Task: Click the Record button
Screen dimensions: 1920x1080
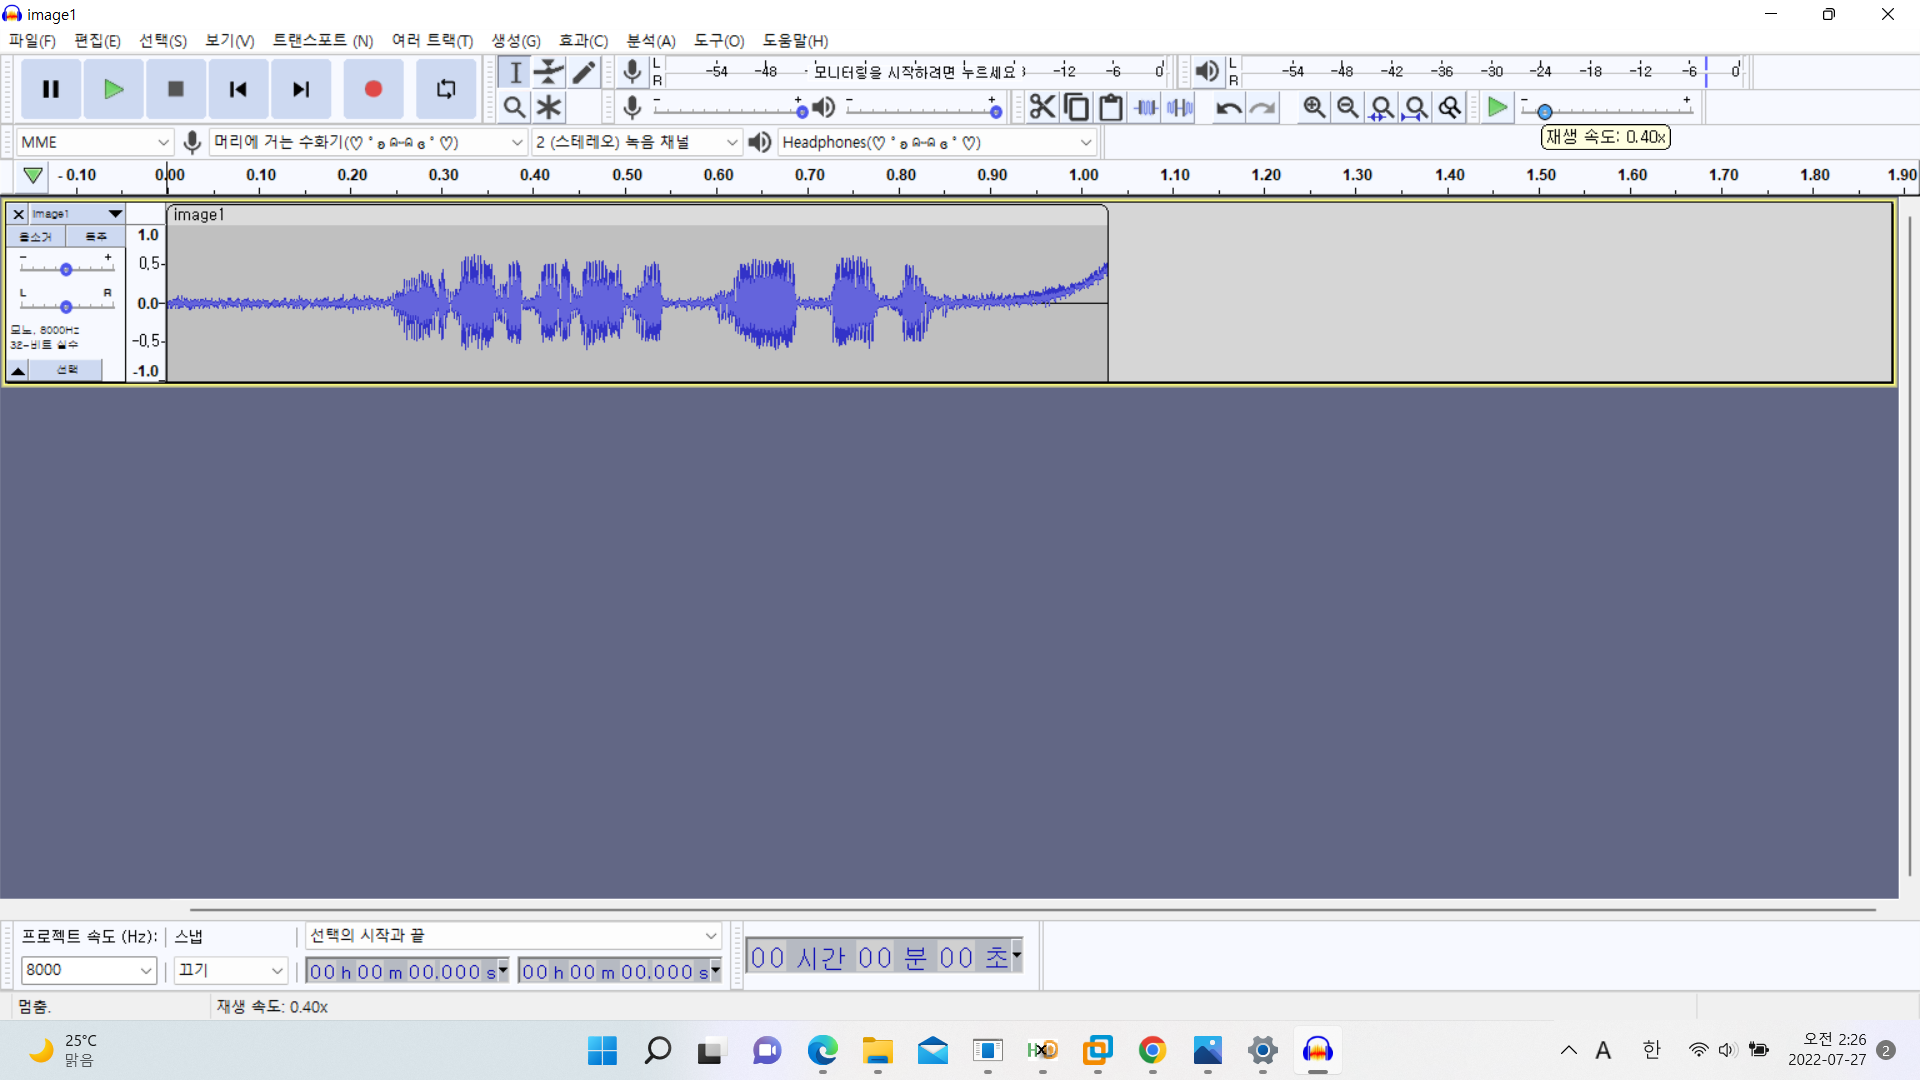Action: pyautogui.click(x=373, y=89)
